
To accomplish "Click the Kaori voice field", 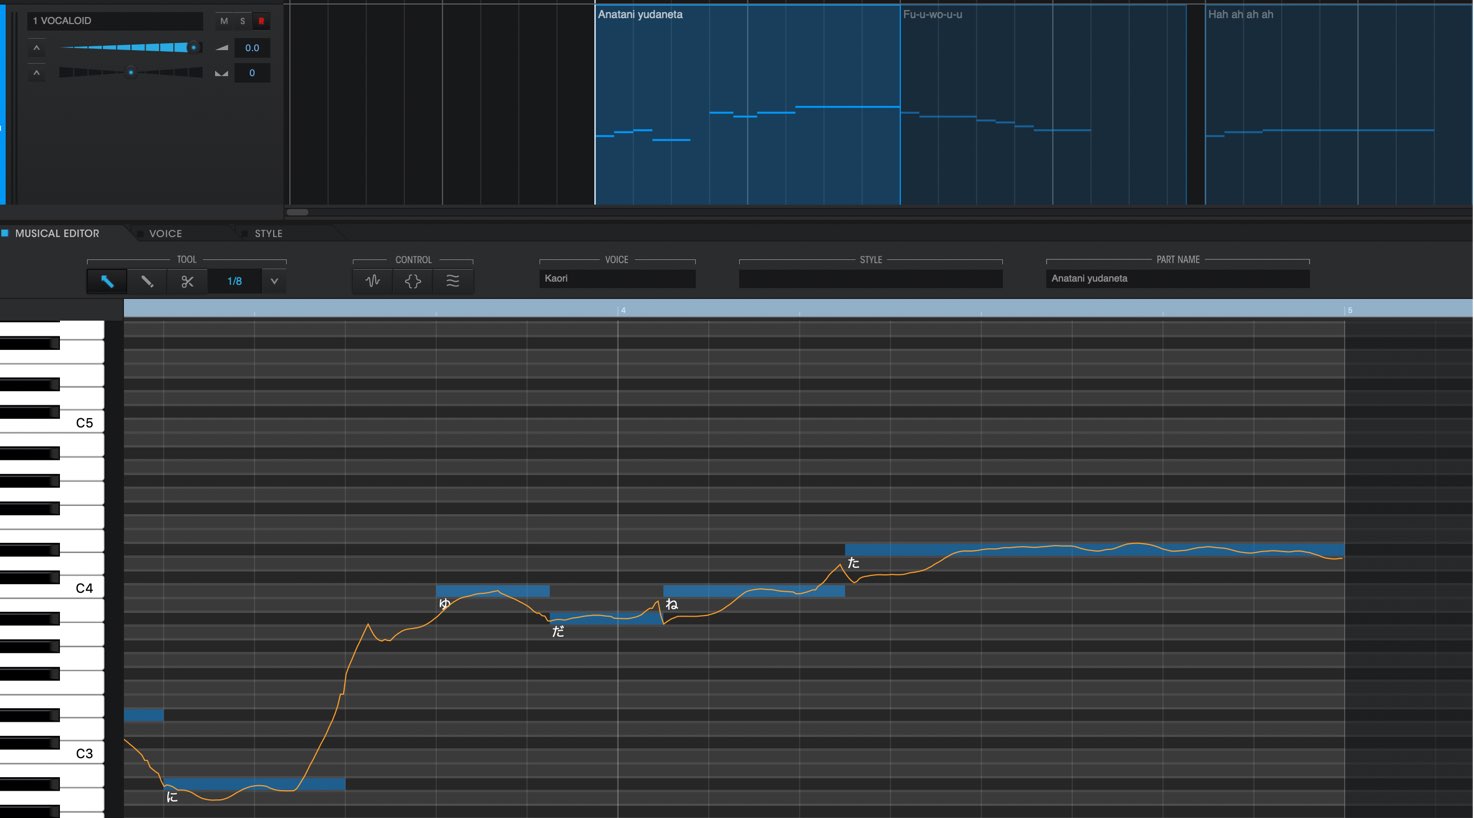I will [x=617, y=279].
